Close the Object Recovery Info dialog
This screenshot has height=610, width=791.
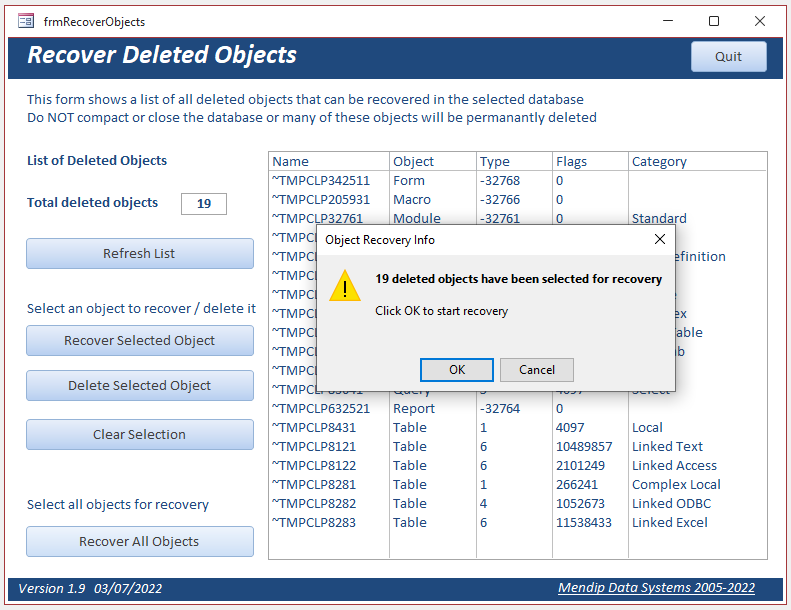point(659,239)
